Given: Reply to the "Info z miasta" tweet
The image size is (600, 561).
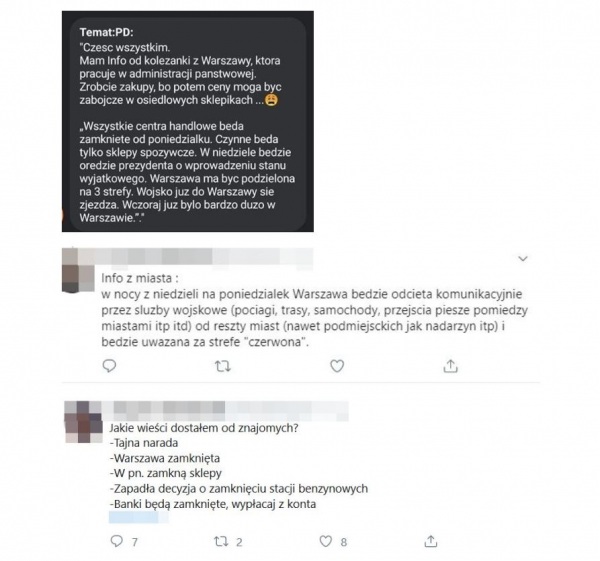Looking at the screenshot, I should 109,366.
